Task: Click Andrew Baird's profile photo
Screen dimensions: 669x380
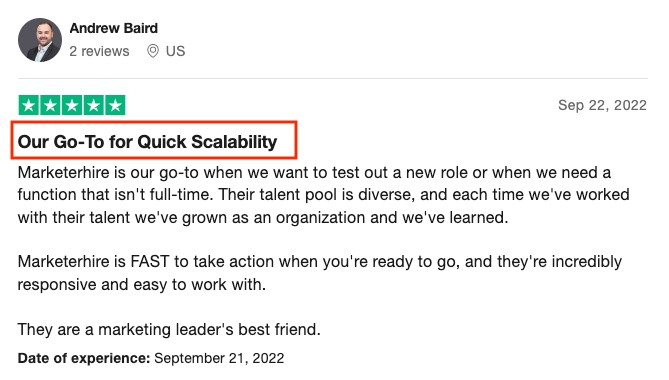Action: 40,40
